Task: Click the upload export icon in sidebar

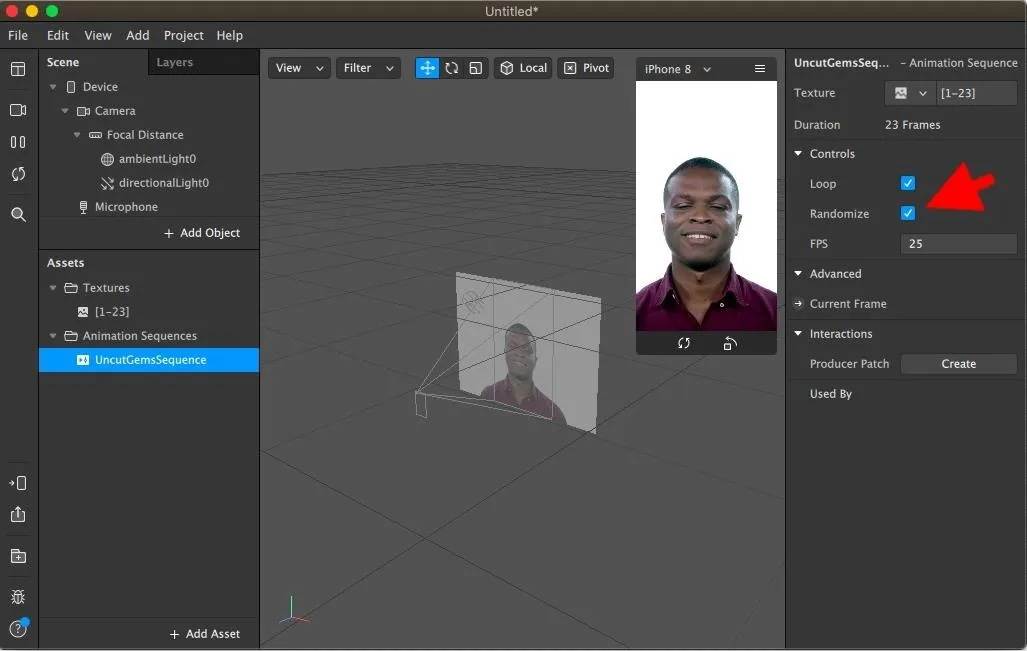Action: pos(18,515)
